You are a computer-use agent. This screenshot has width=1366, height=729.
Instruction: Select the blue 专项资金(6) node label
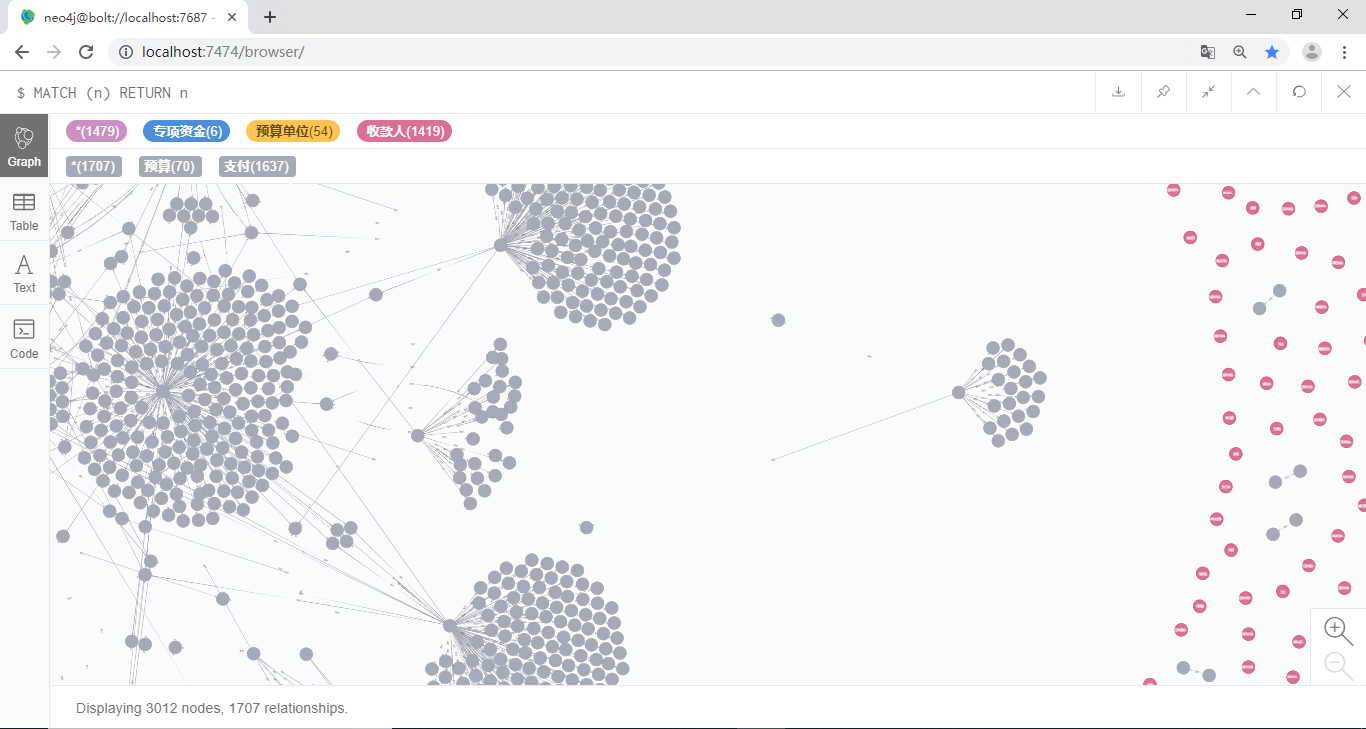(186, 131)
